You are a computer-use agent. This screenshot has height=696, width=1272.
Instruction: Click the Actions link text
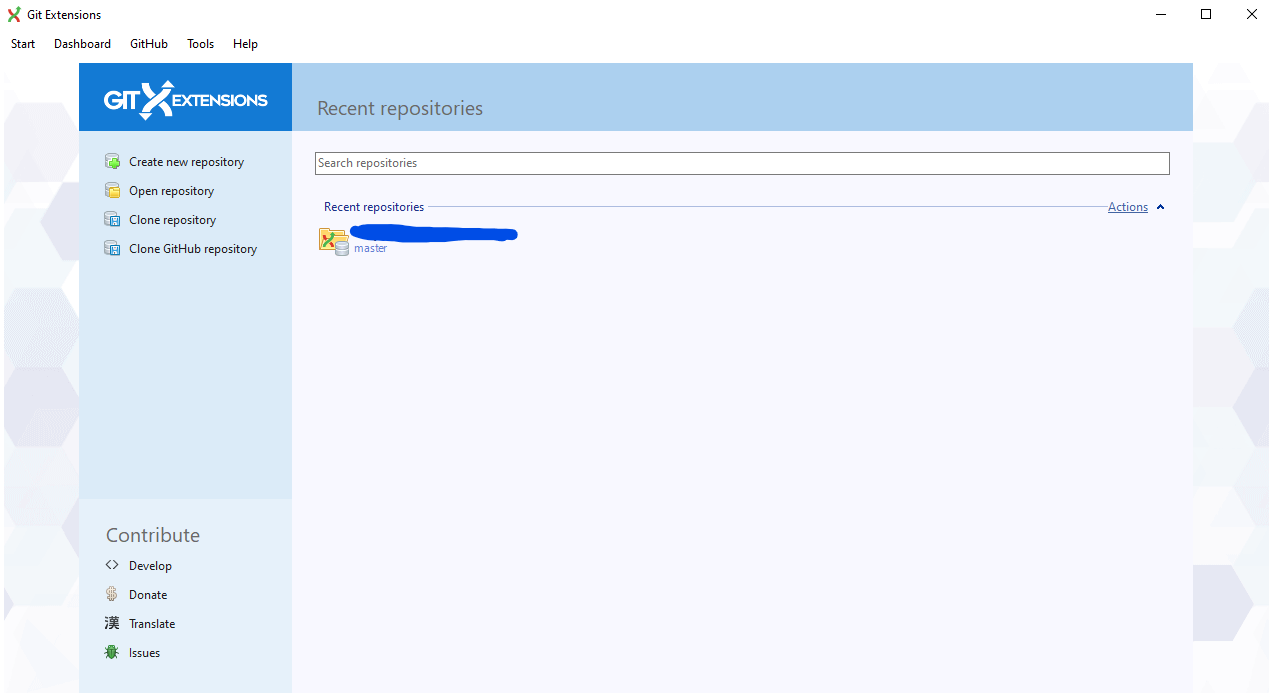(1128, 207)
